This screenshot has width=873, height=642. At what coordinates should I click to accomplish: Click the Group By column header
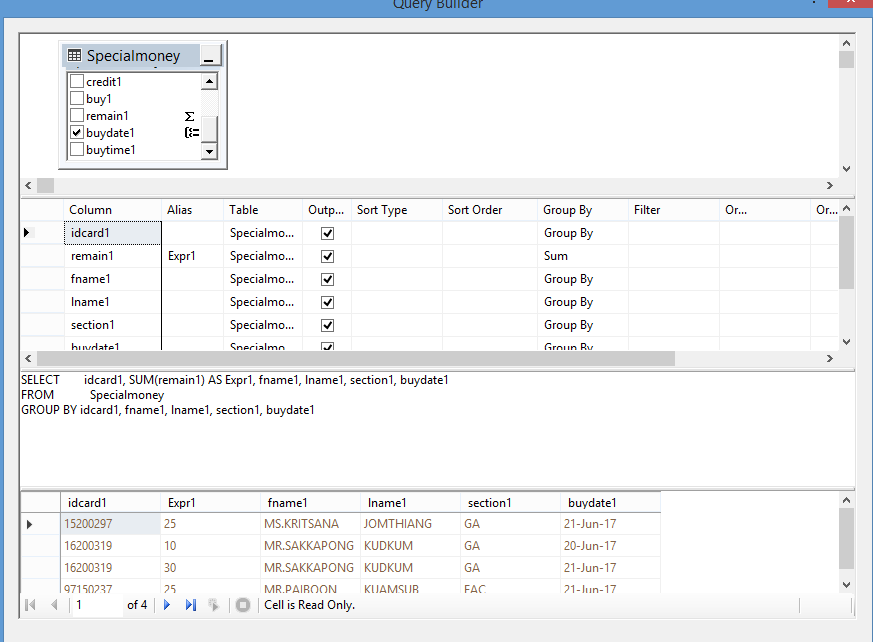tap(583, 210)
